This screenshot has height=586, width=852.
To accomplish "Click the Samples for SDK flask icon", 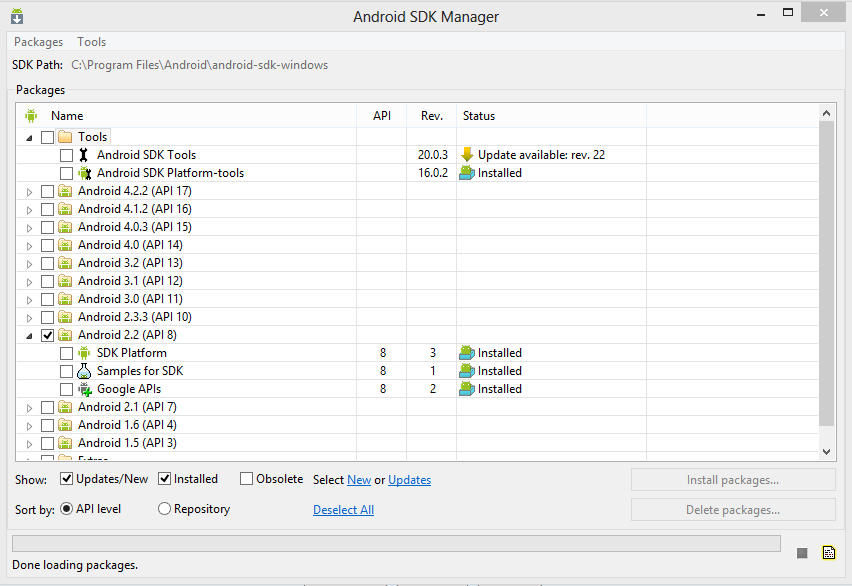I will click(84, 371).
